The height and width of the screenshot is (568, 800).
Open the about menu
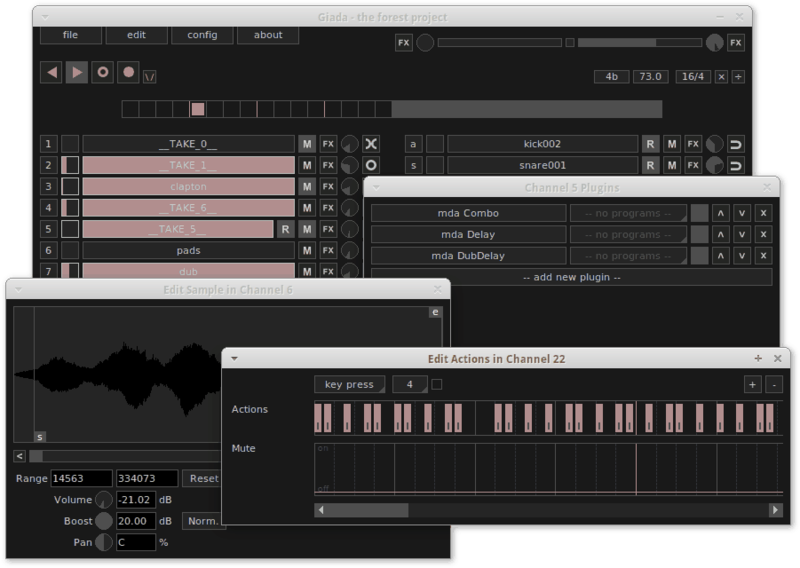pos(268,35)
